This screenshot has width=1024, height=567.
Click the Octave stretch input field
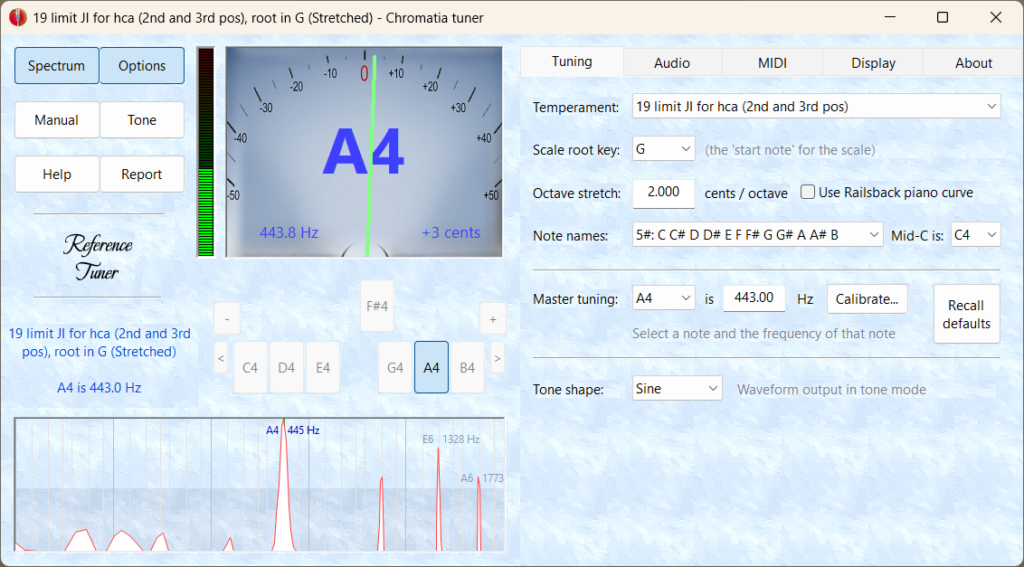664,193
